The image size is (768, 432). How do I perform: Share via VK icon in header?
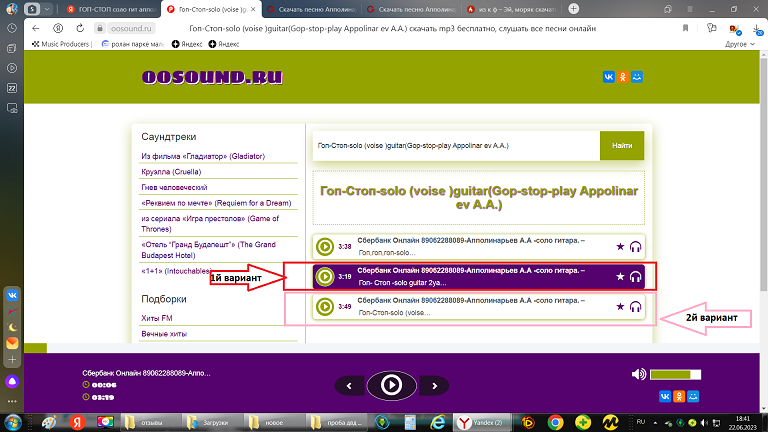coord(608,77)
